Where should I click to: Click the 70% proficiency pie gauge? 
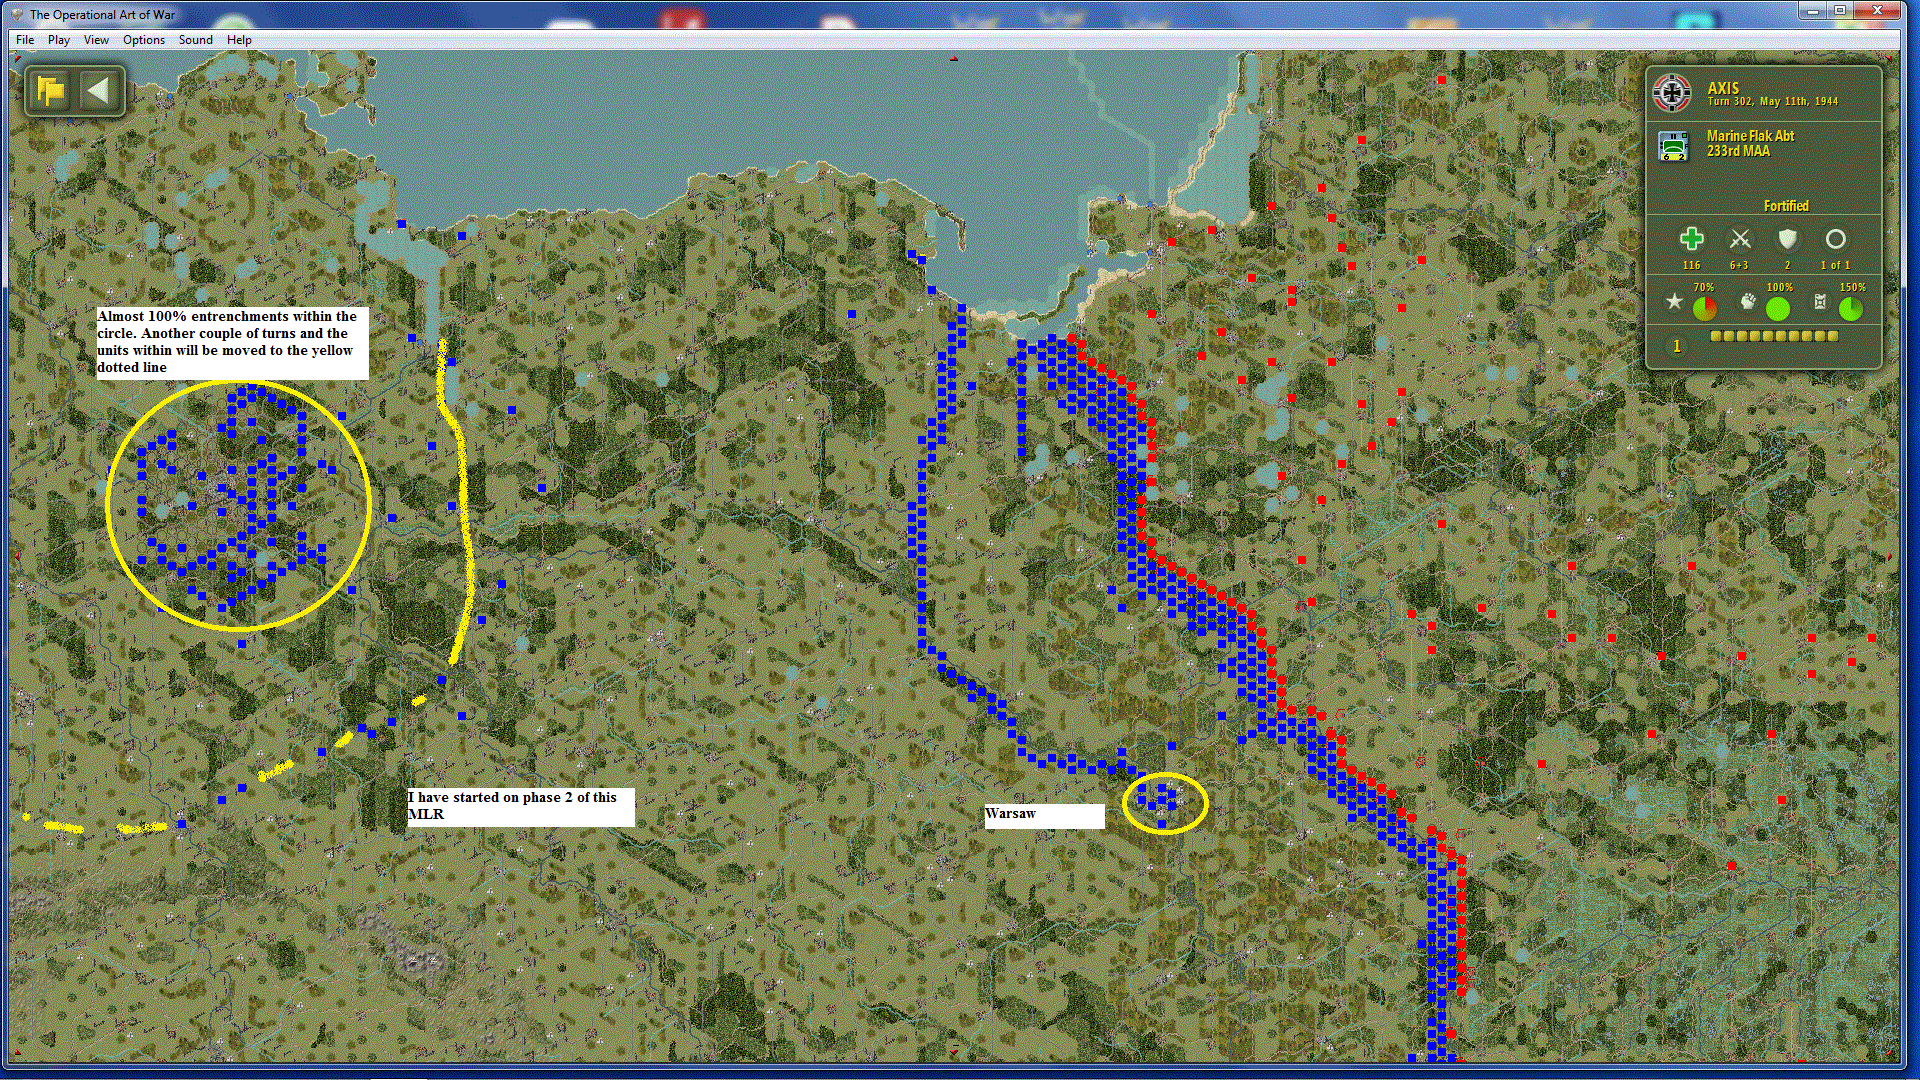point(1704,309)
